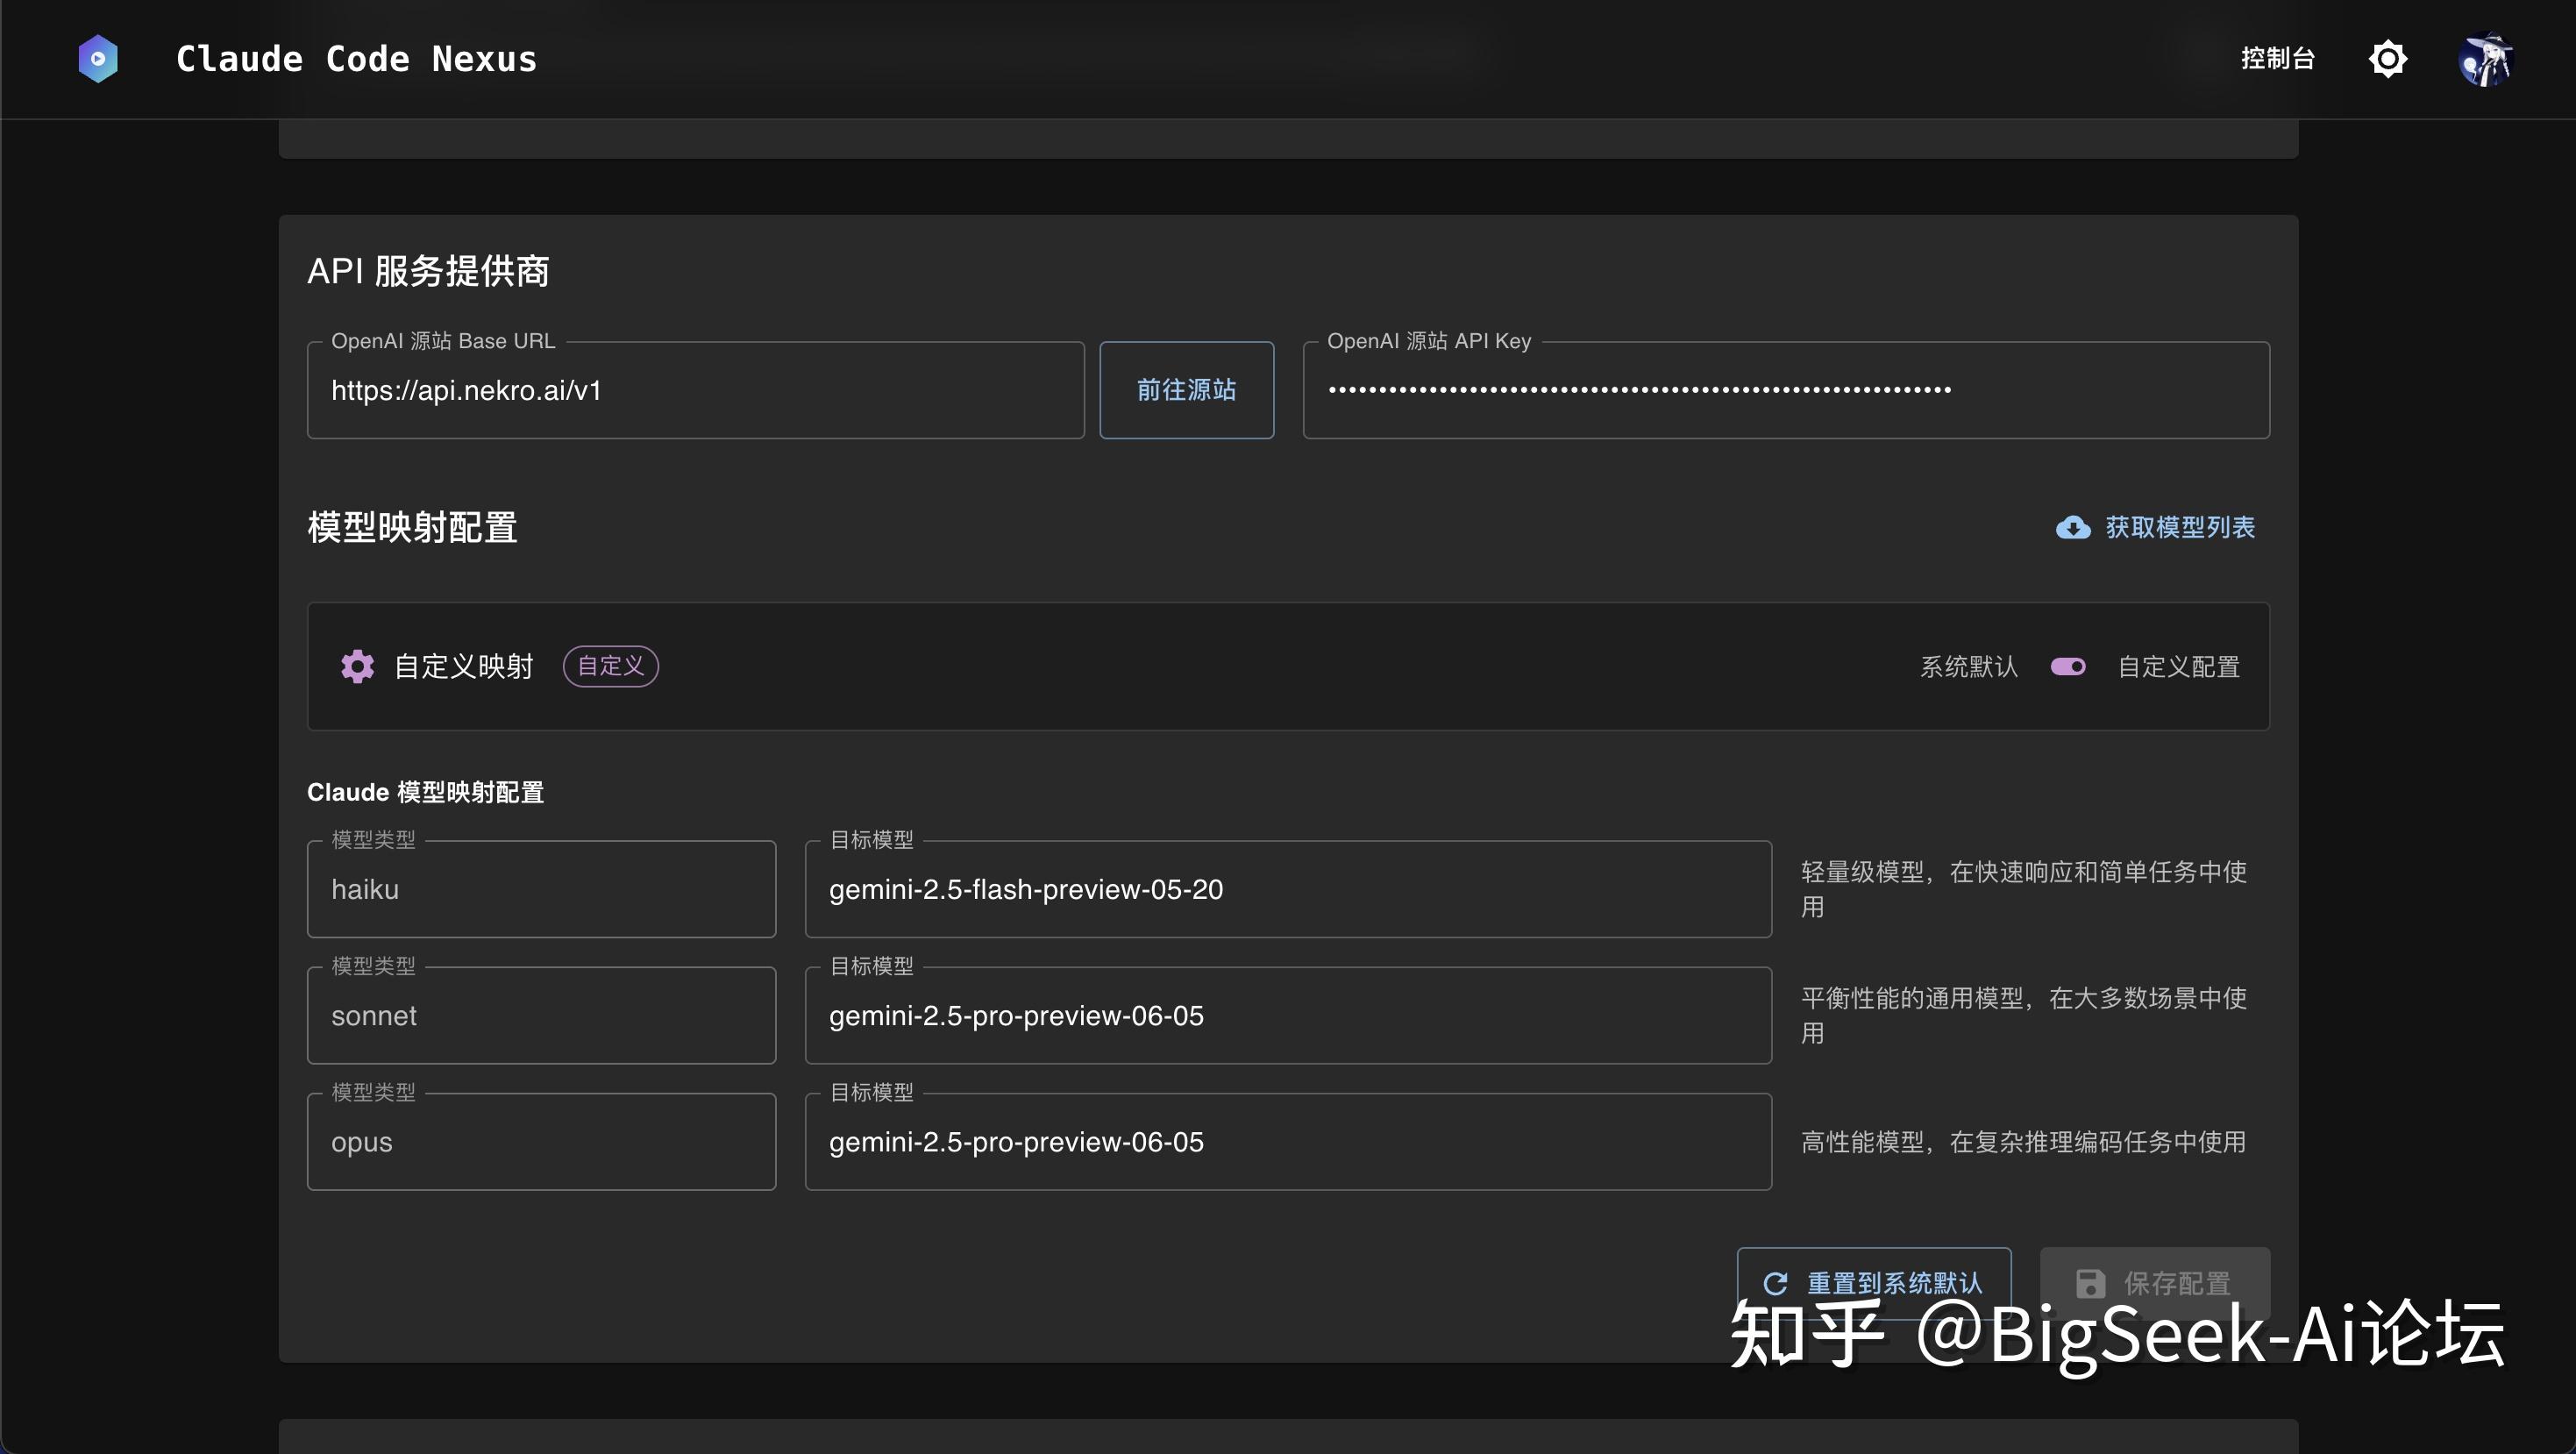Focus the OpenAI 源站 API Key field

(x=1786, y=390)
